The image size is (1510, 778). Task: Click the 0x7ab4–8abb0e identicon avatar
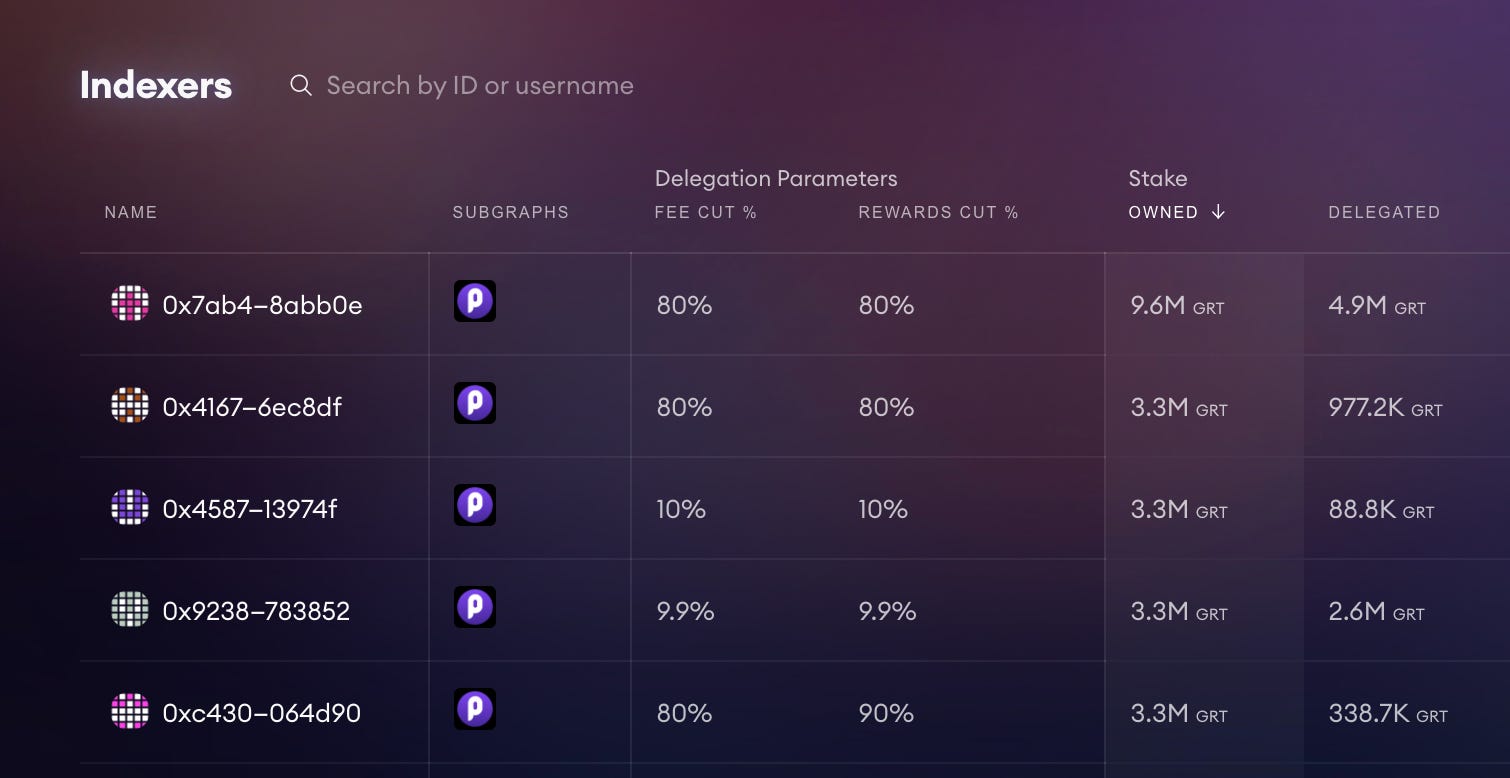130,303
